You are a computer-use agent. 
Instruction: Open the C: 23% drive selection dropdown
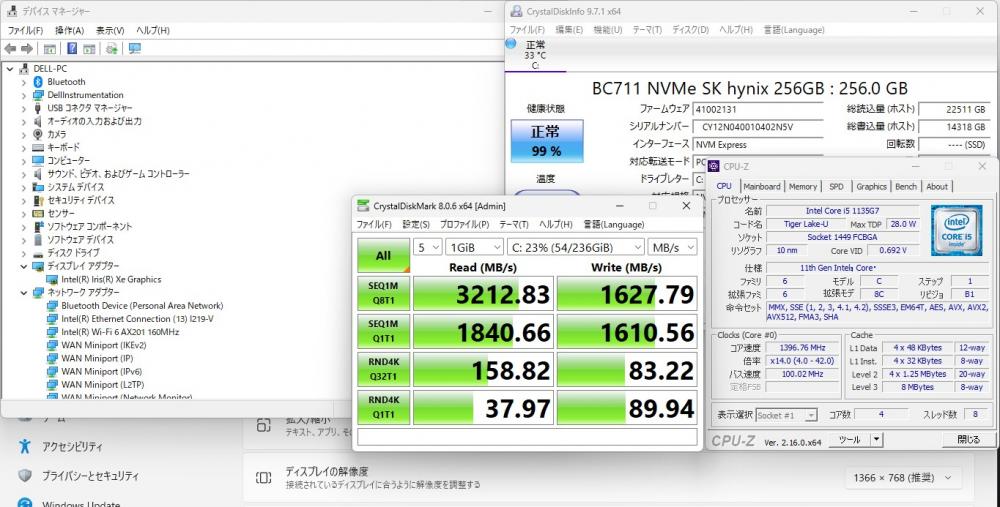click(576, 247)
